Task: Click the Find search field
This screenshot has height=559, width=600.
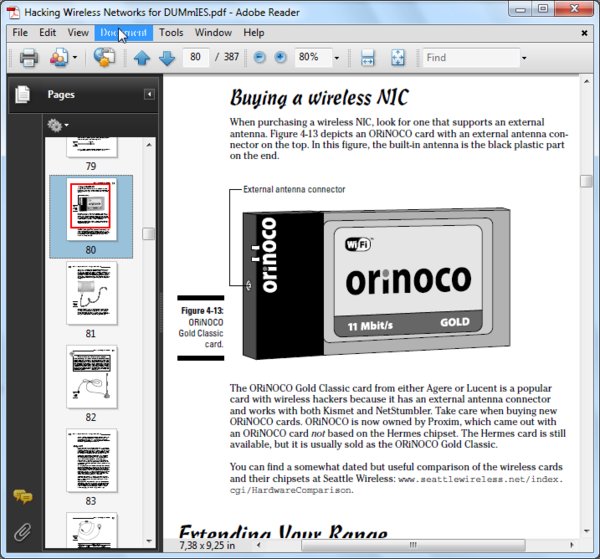Action: click(471, 57)
